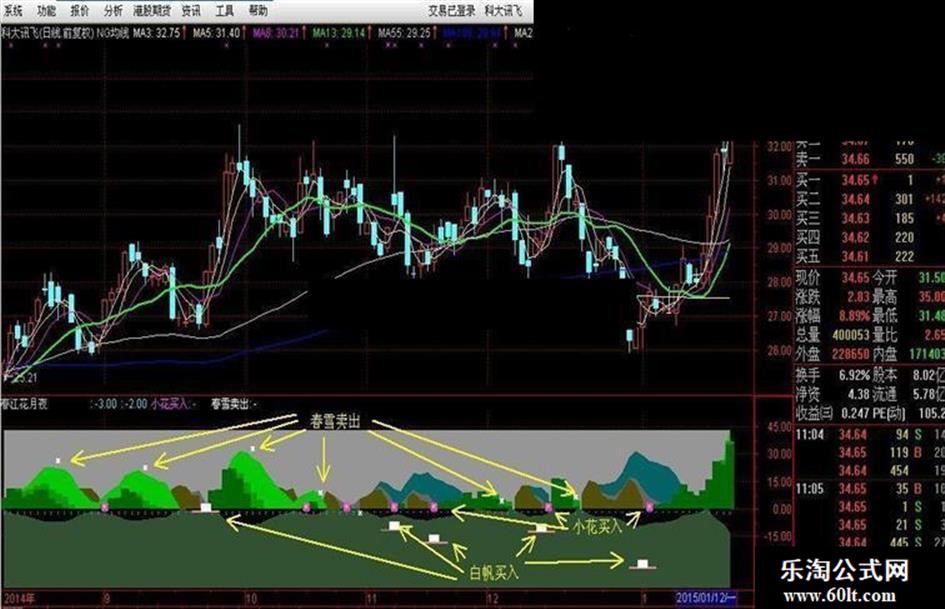Image resolution: width=945 pixels, height=609 pixels.
Task: Click the -15.00 indicator axis label
Action: click(776, 535)
